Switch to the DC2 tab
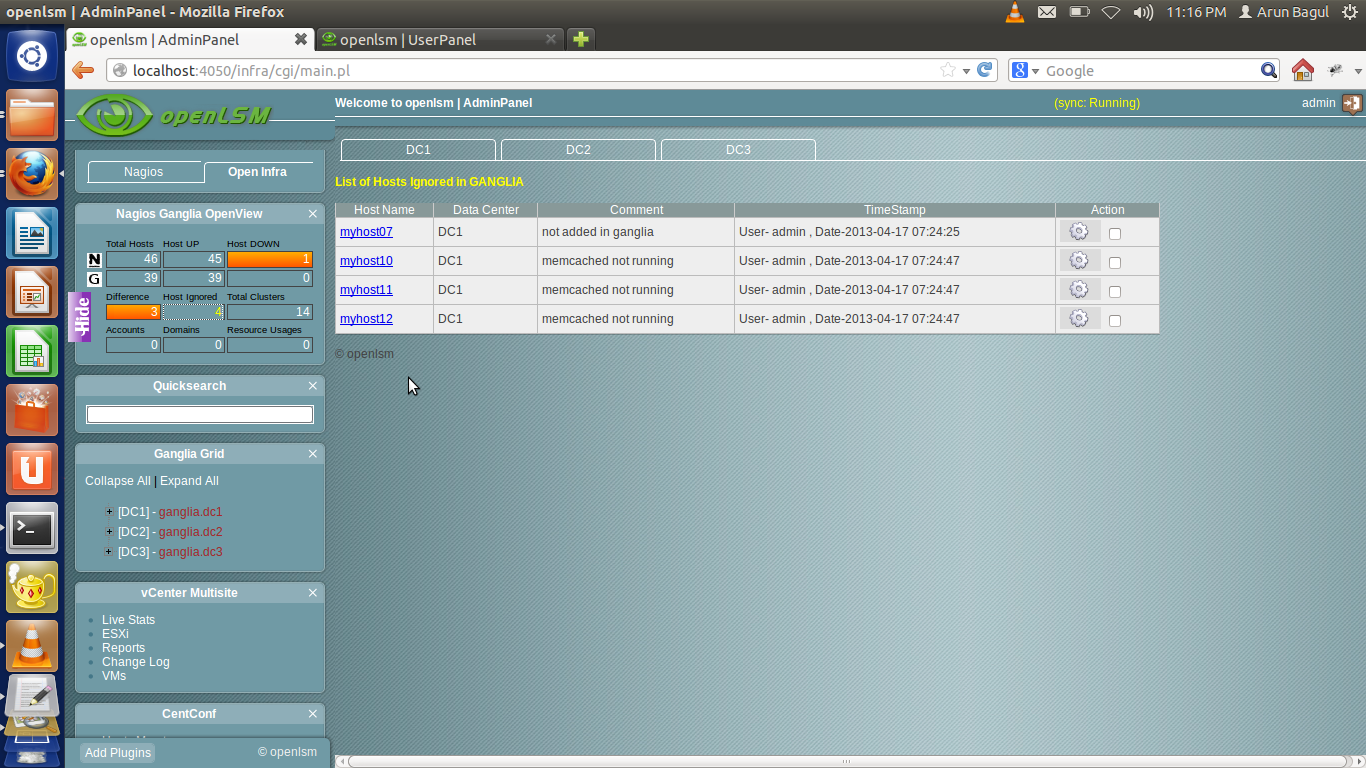 pos(578,149)
